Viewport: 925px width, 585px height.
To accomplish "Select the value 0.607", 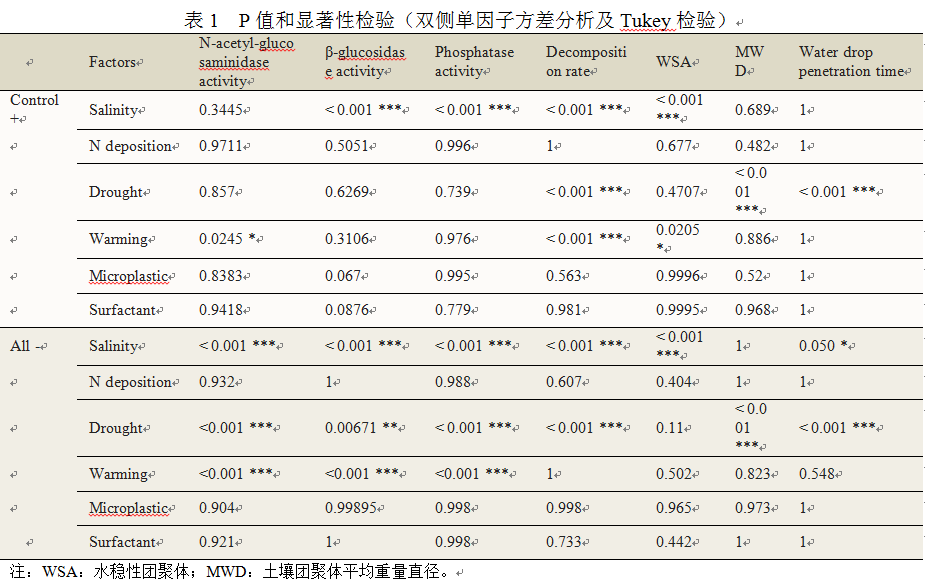I will 564,383.
